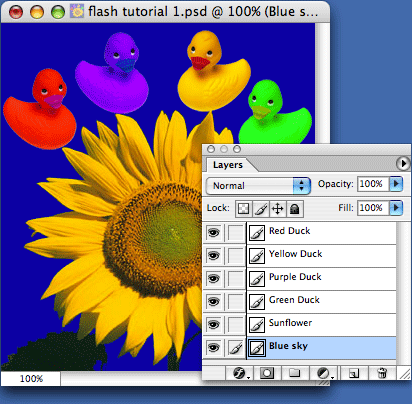The width and height of the screenshot is (412, 404).
Task: Click the 100% zoom field
Action: coord(31,379)
